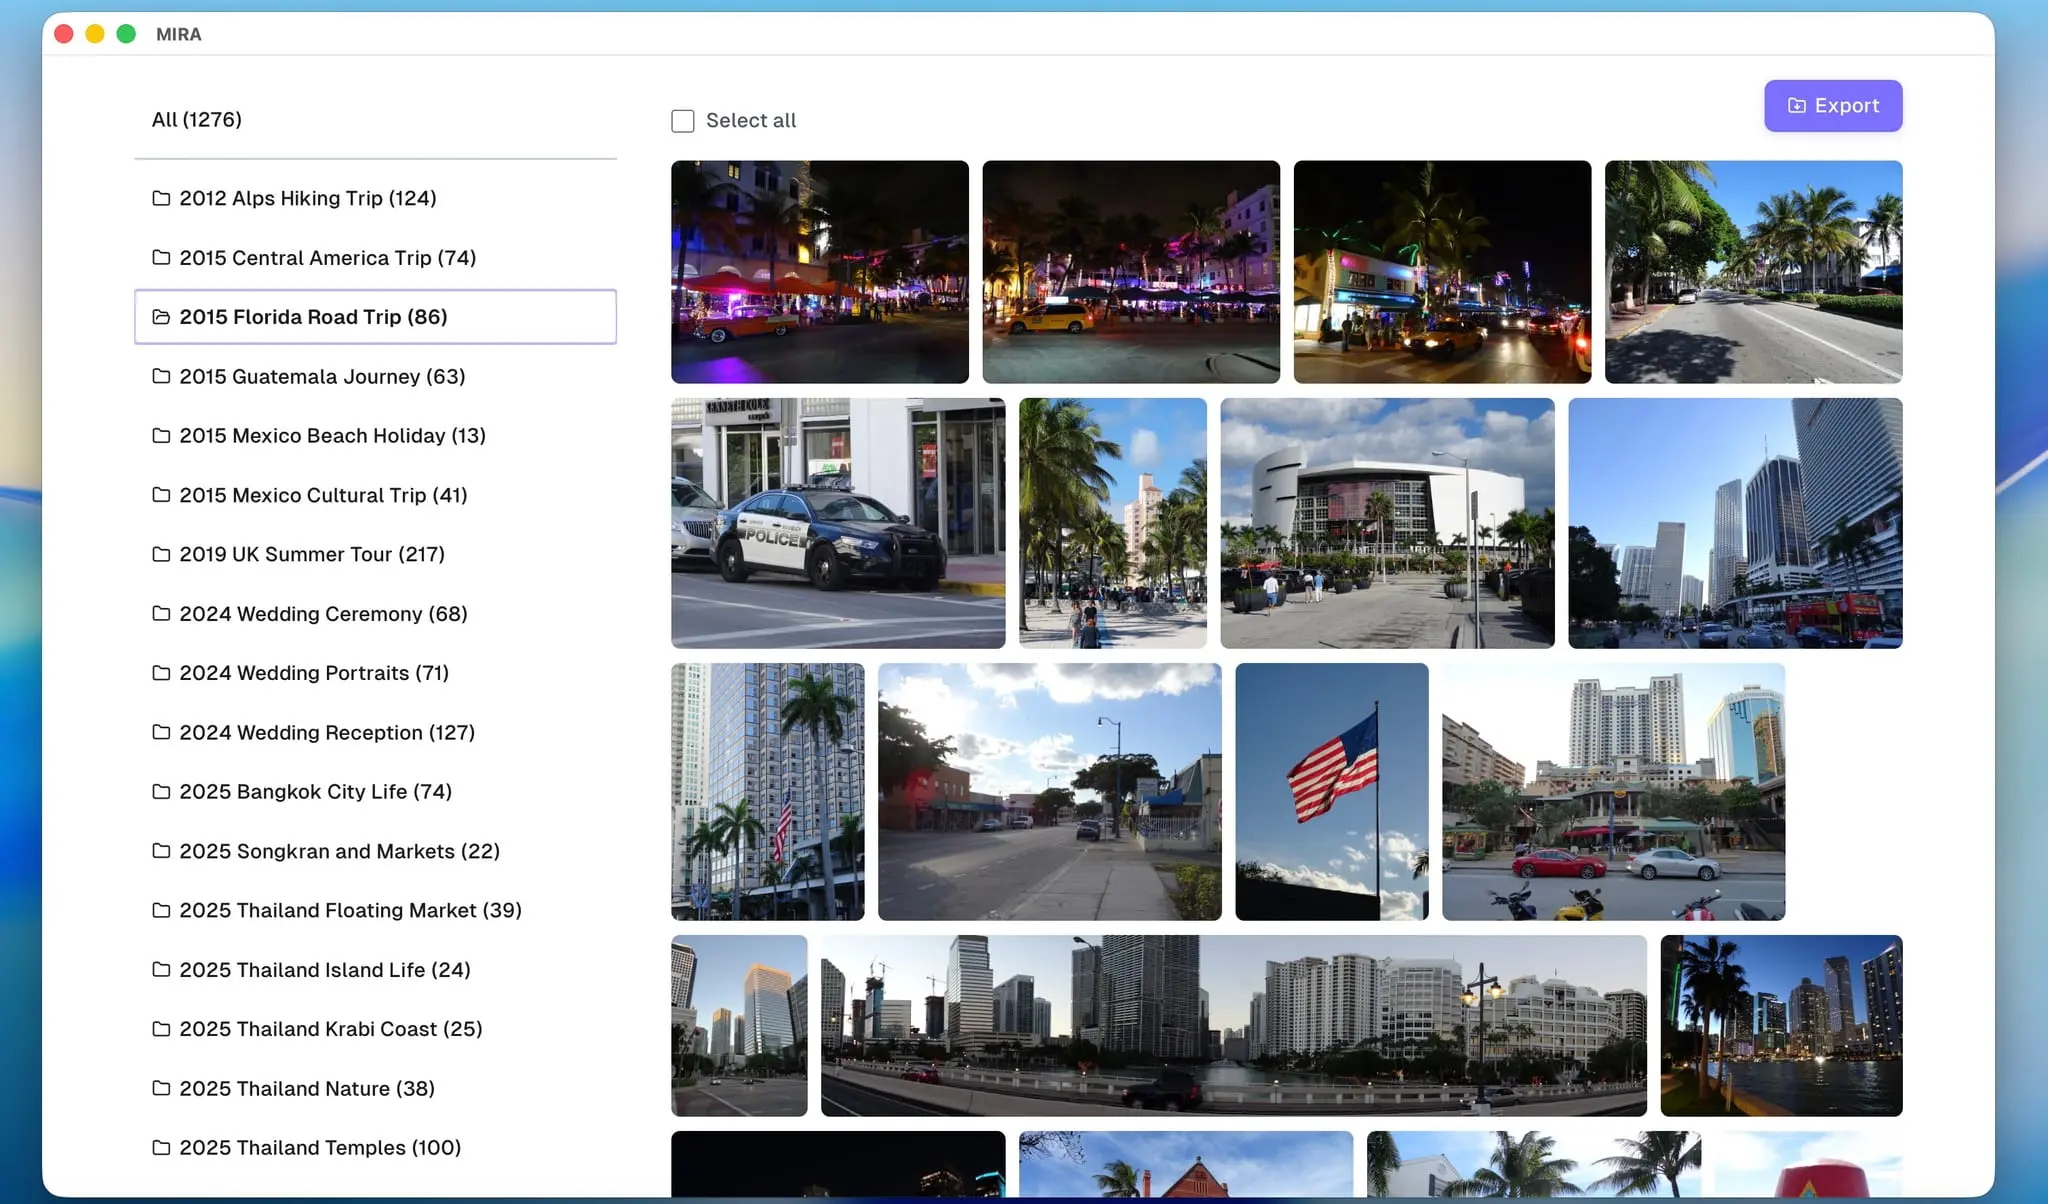
Task: Click folder icon beside 2015 Mexico Cultural Trip
Action: tap(161, 495)
